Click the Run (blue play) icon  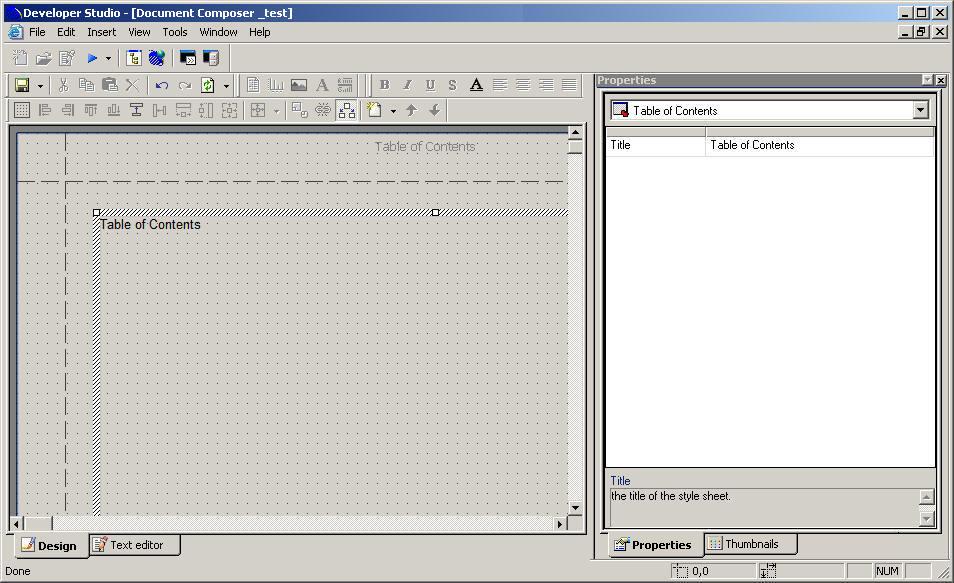click(92, 59)
